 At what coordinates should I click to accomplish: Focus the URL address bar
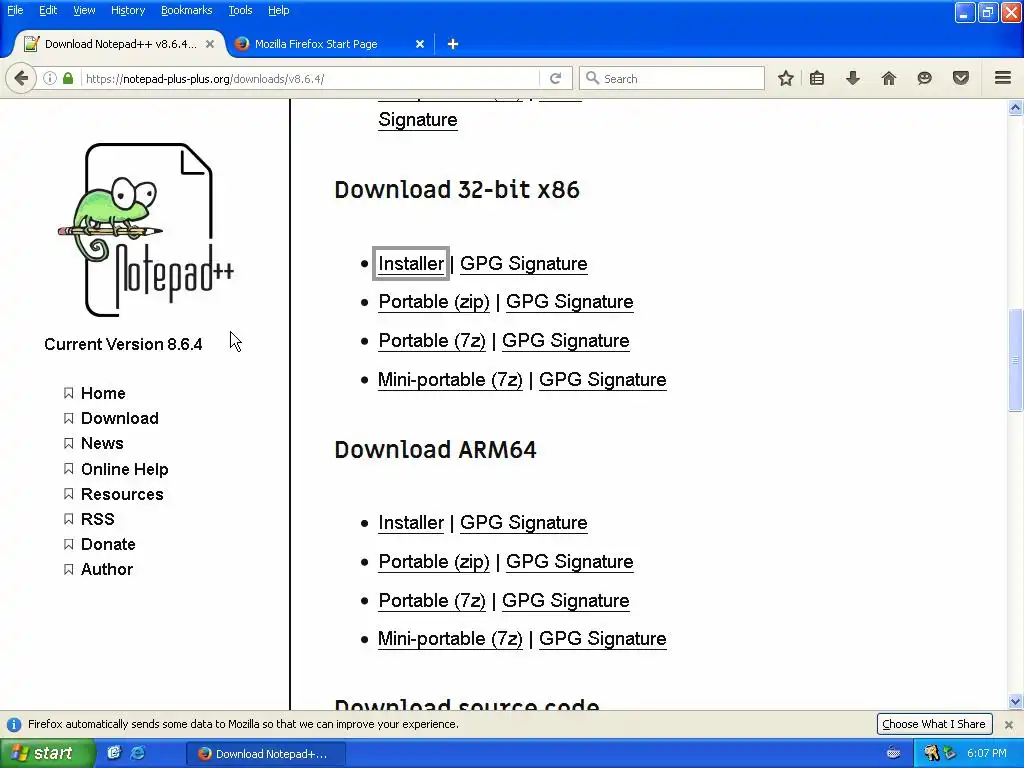coord(312,78)
